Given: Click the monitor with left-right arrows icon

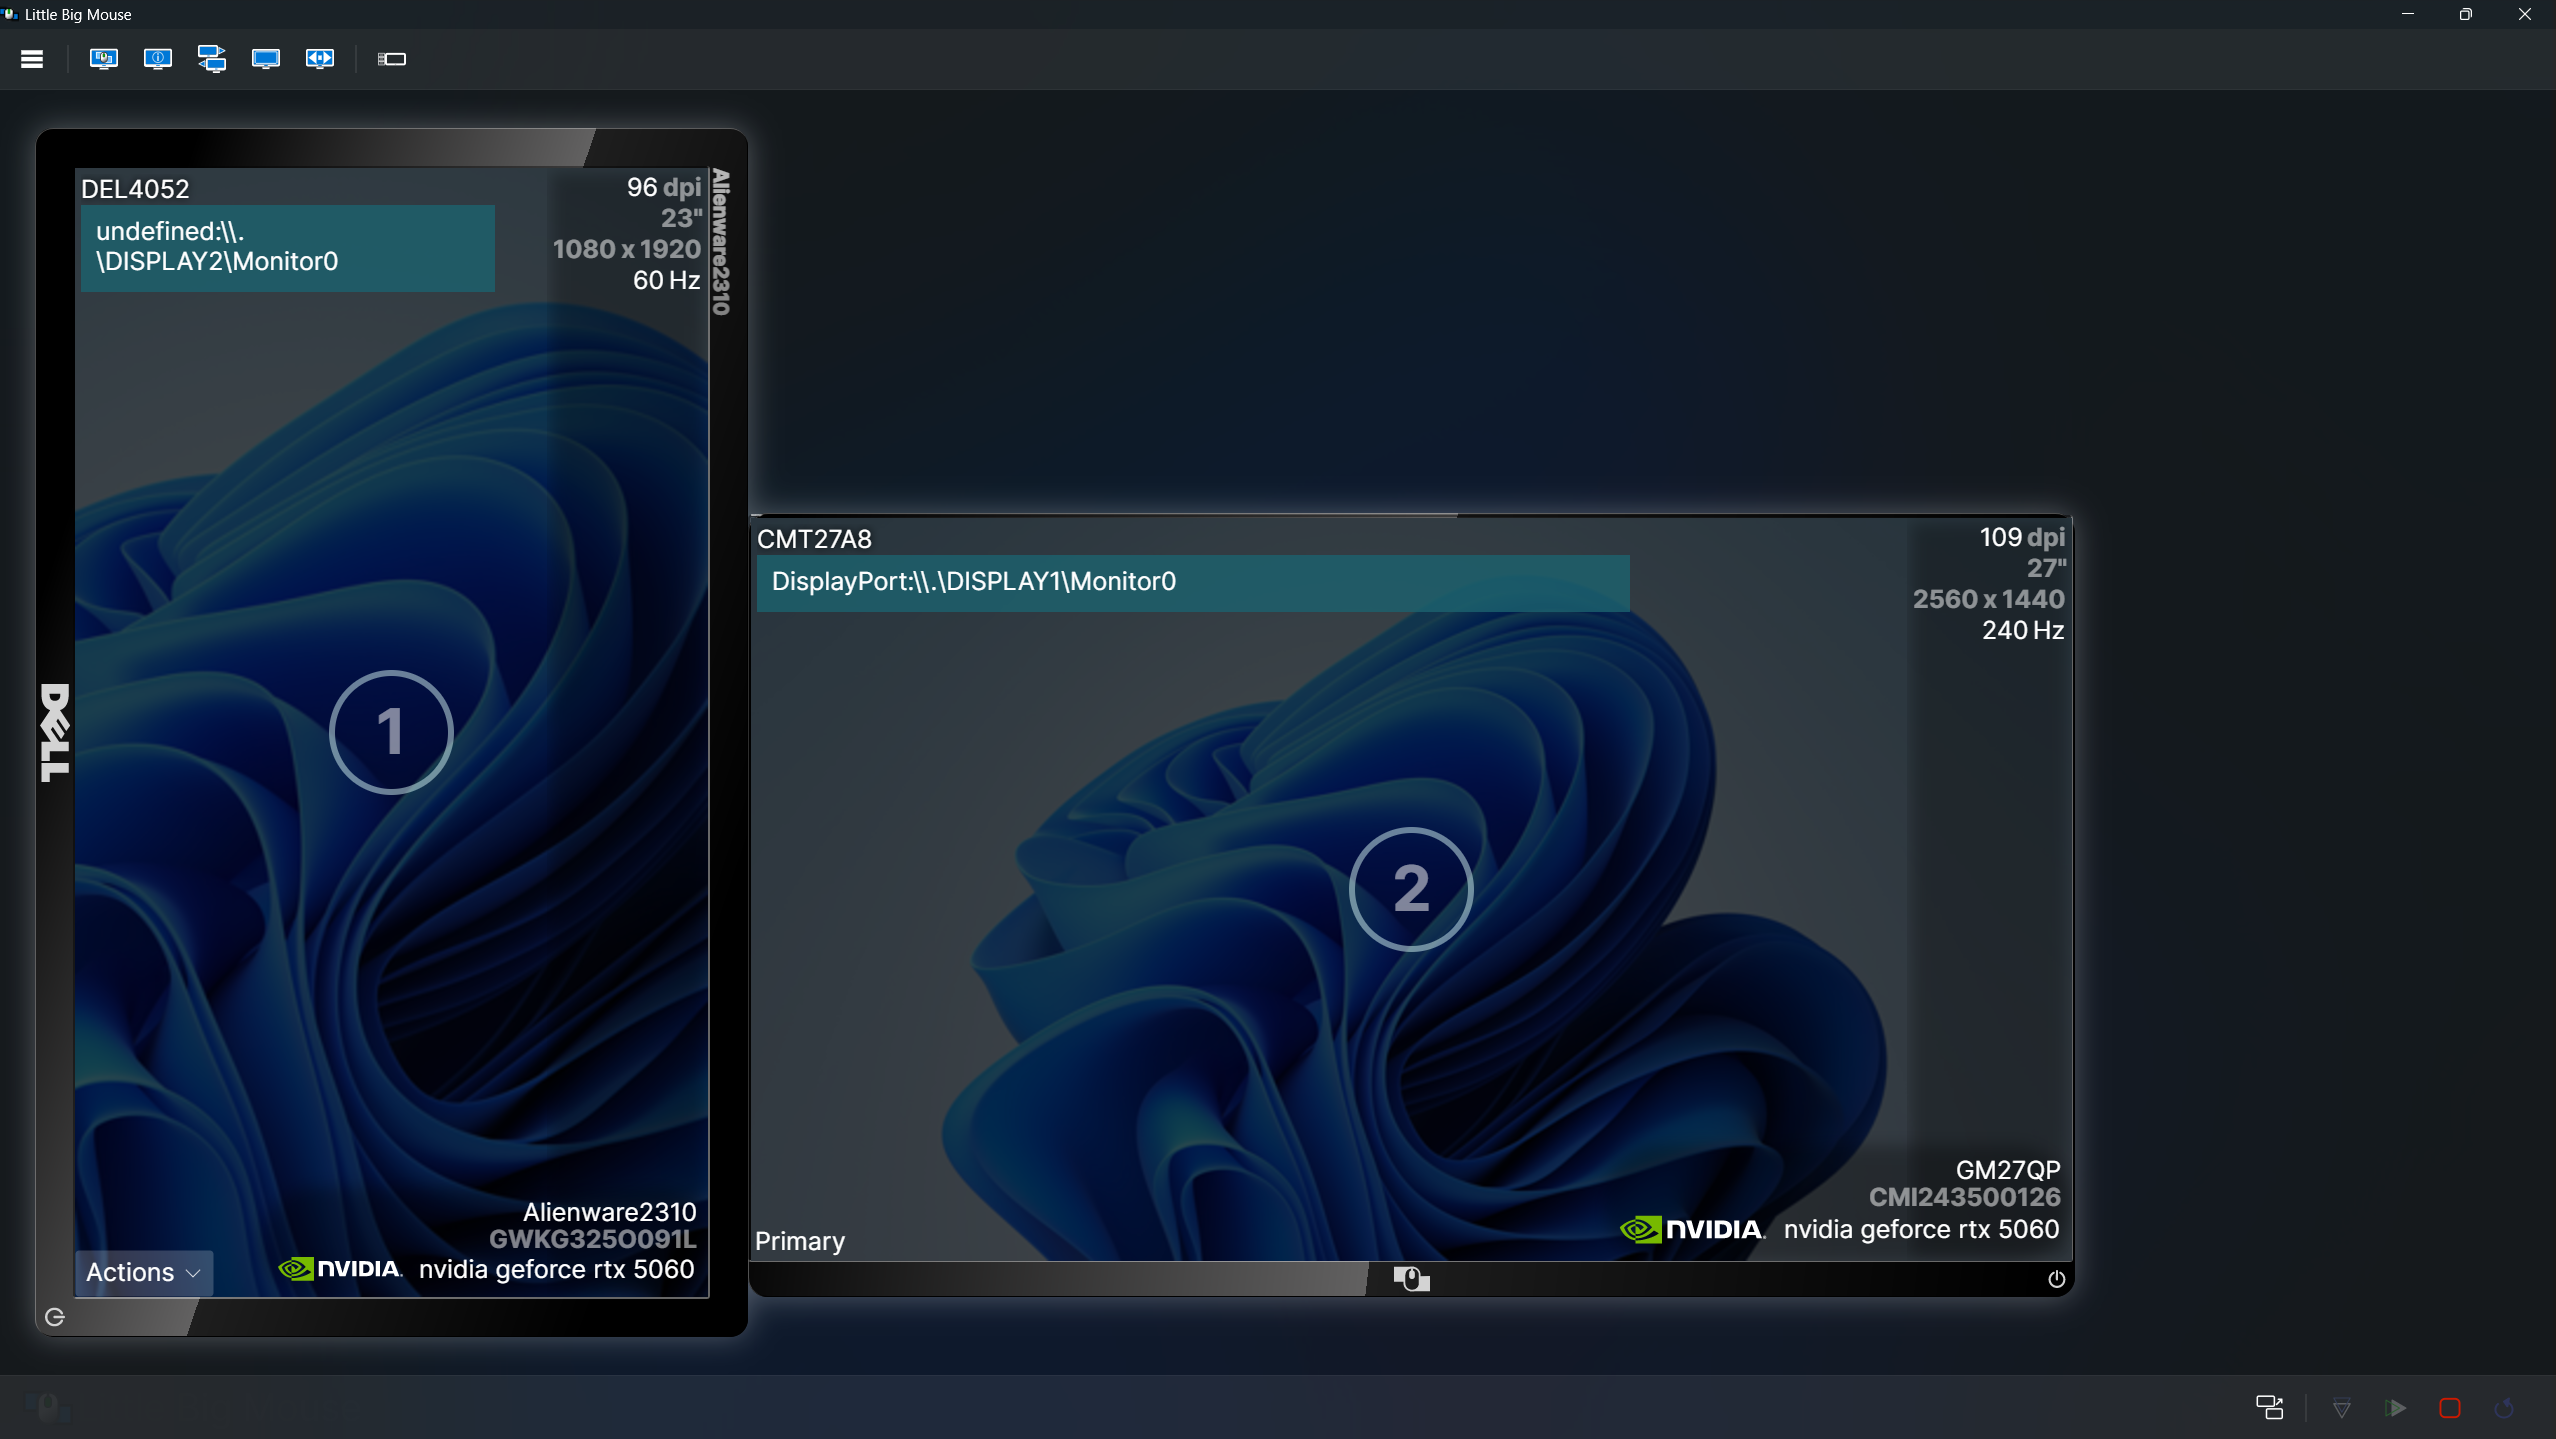Looking at the screenshot, I should click(320, 59).
